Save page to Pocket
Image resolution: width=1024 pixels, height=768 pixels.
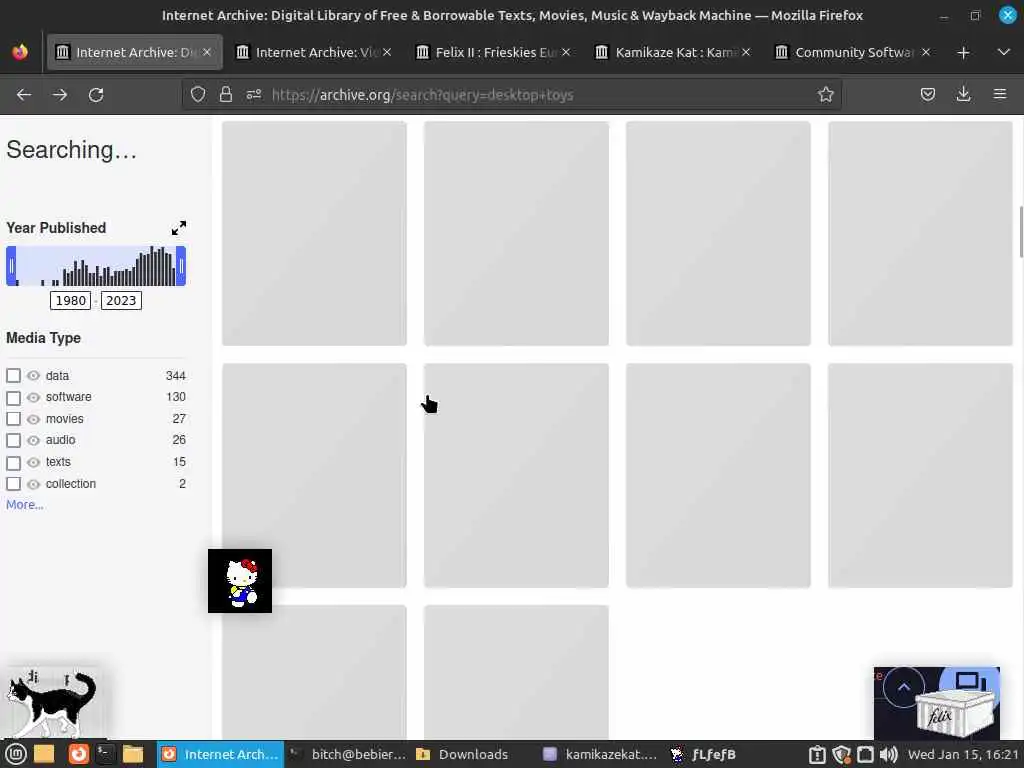927,95
